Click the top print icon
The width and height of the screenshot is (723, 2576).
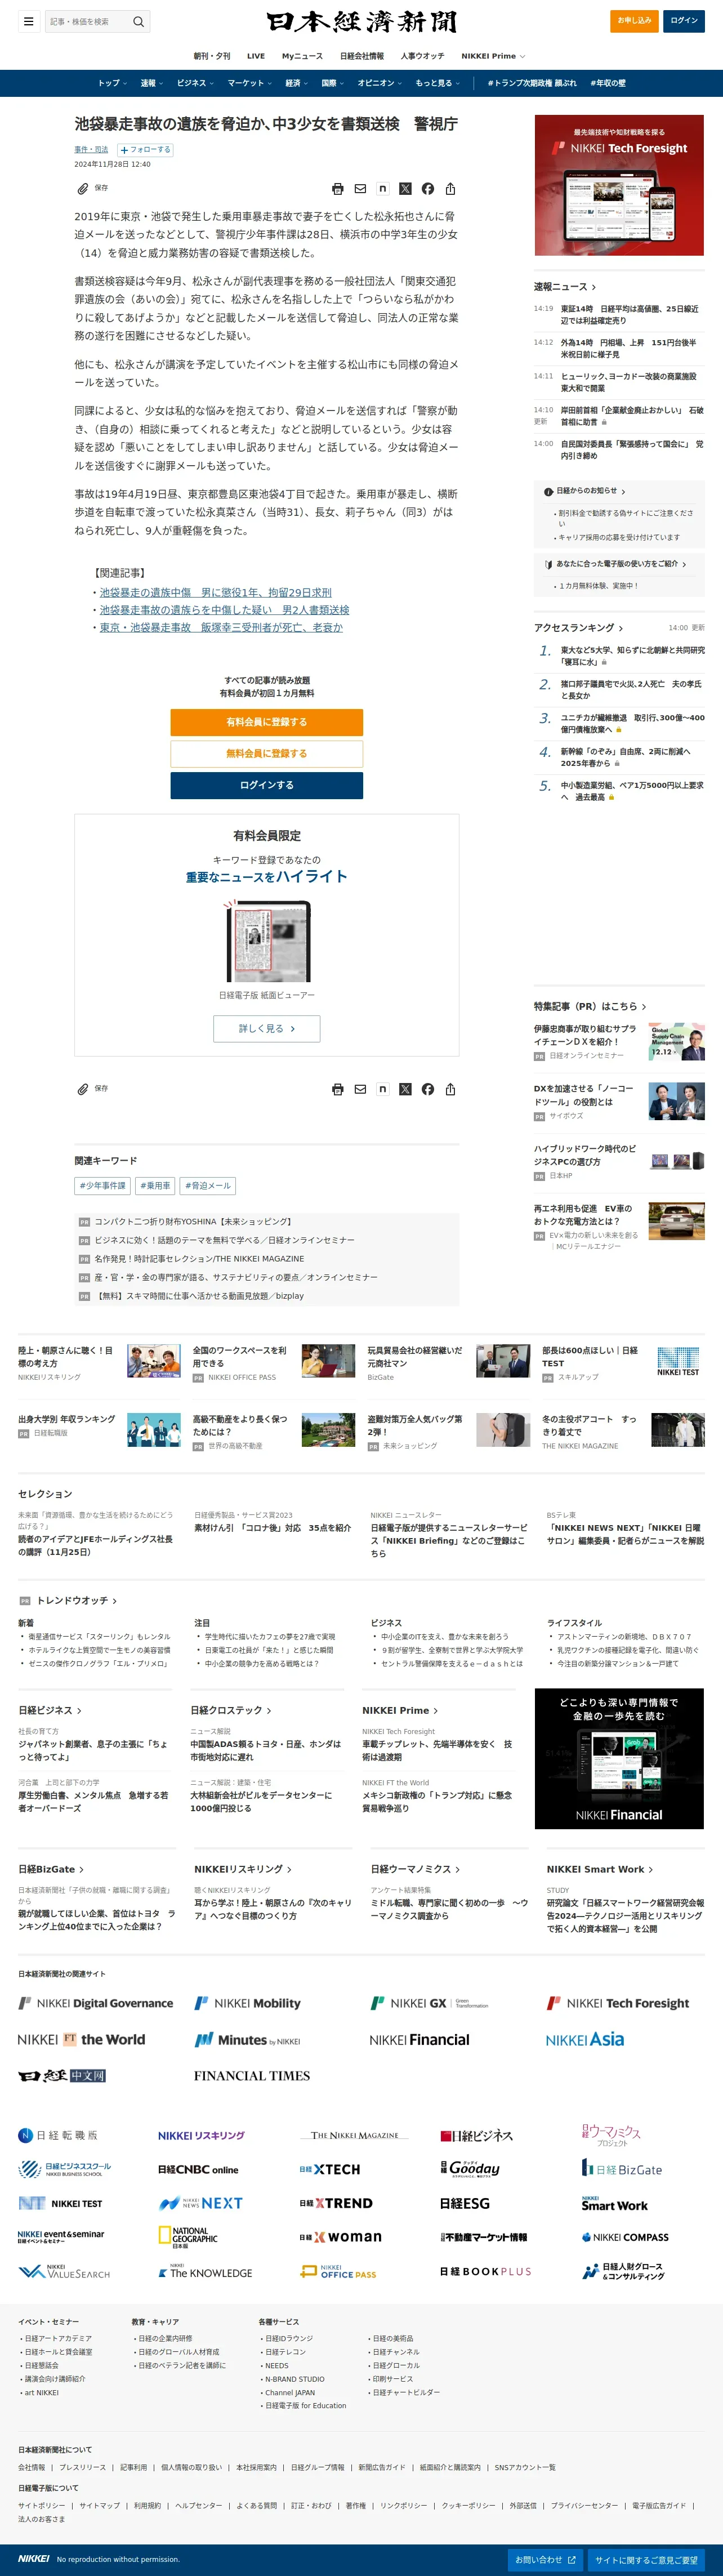click(x=338, y=188)
